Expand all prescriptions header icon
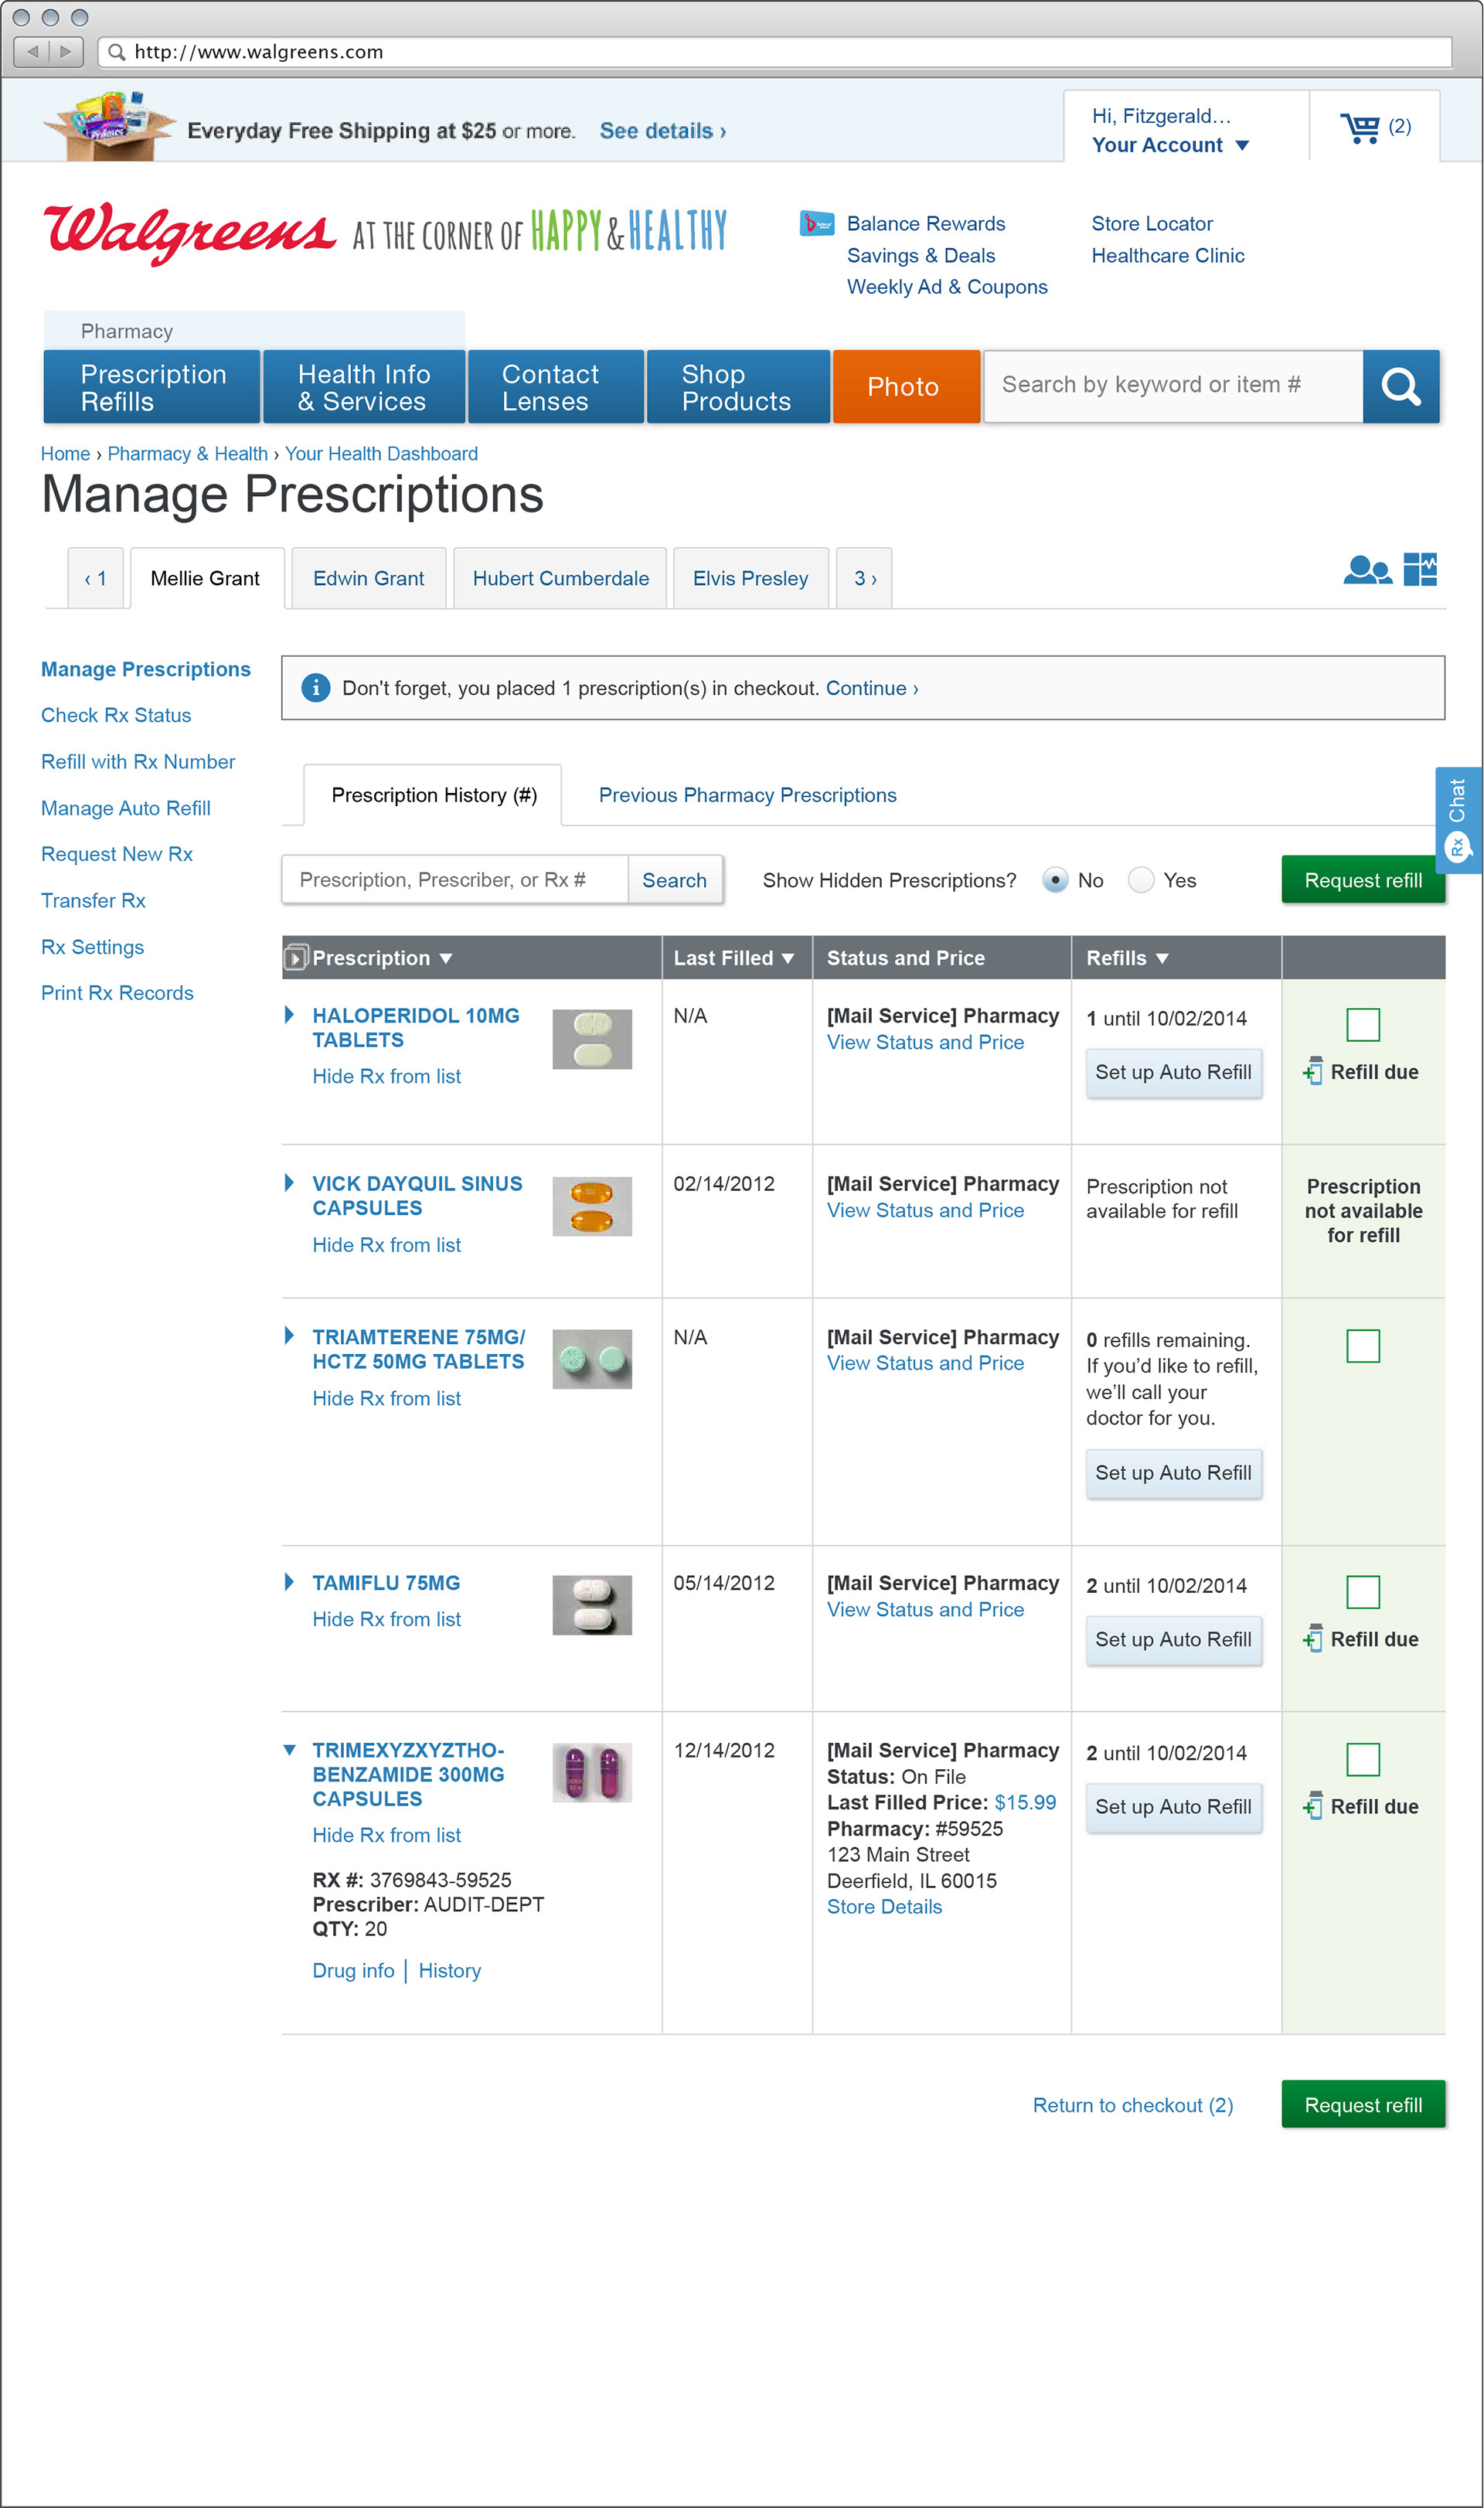The height and width of the screenshot is (2508, 1484). pos(295,958)
